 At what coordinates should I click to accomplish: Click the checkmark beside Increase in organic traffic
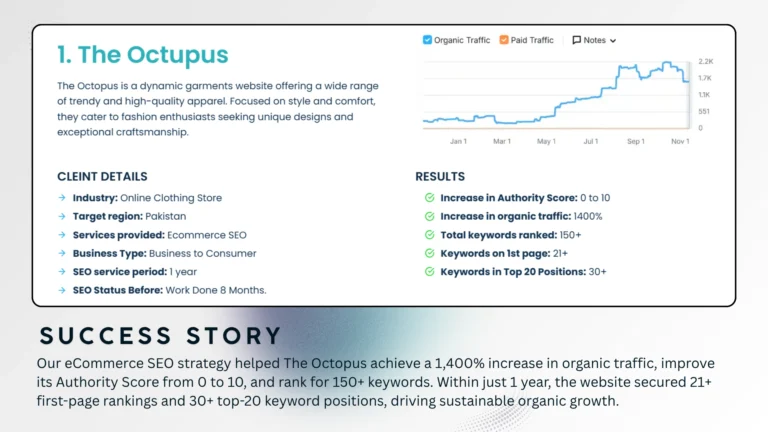coord(430,216)
